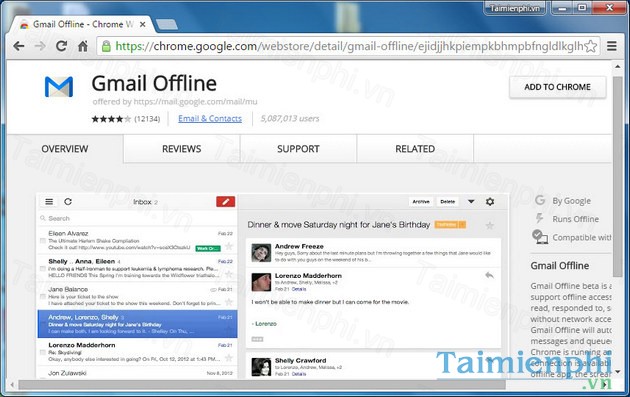Click the Archive button in the preview
Screen dimensions: 630x397
click(421, 202)
